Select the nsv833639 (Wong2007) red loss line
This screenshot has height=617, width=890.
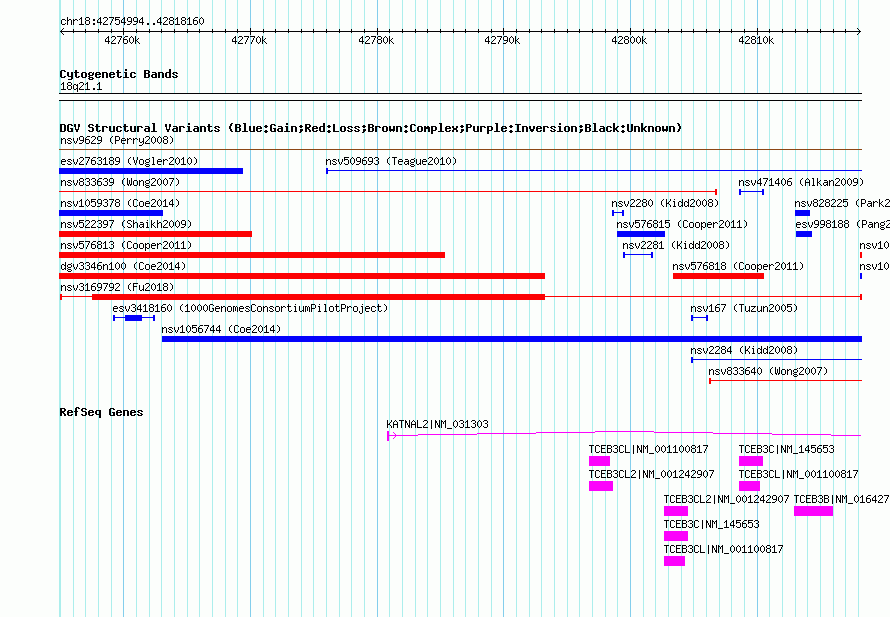point(388,192)
